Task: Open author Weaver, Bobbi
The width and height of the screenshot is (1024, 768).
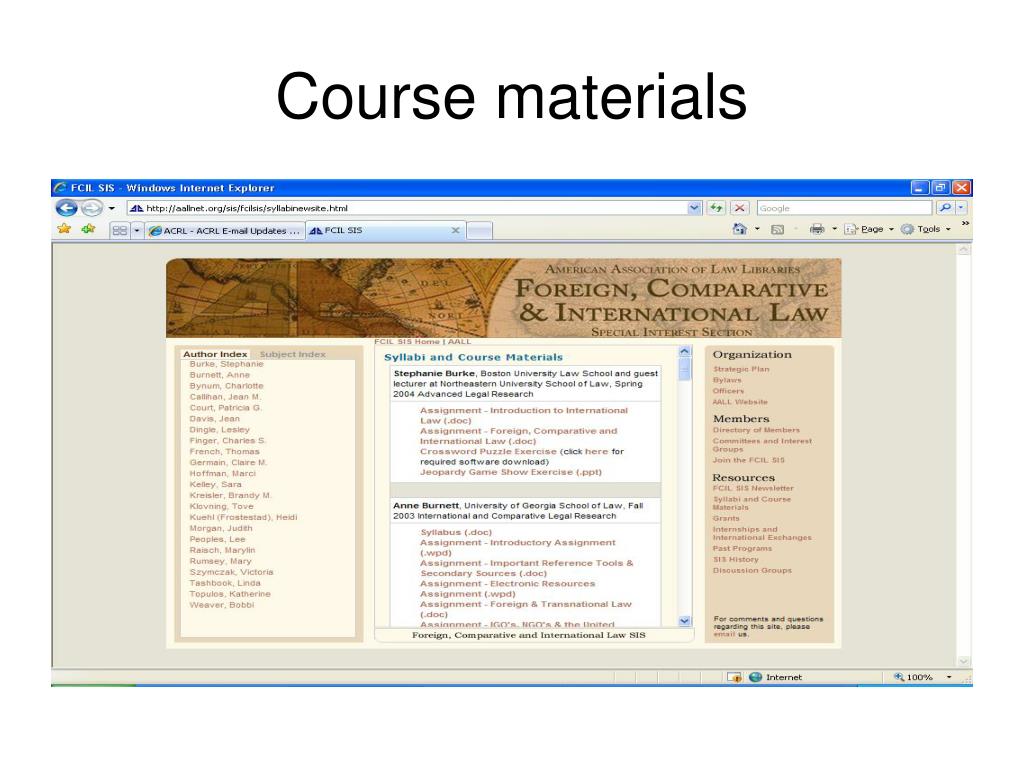Action: 221,605
